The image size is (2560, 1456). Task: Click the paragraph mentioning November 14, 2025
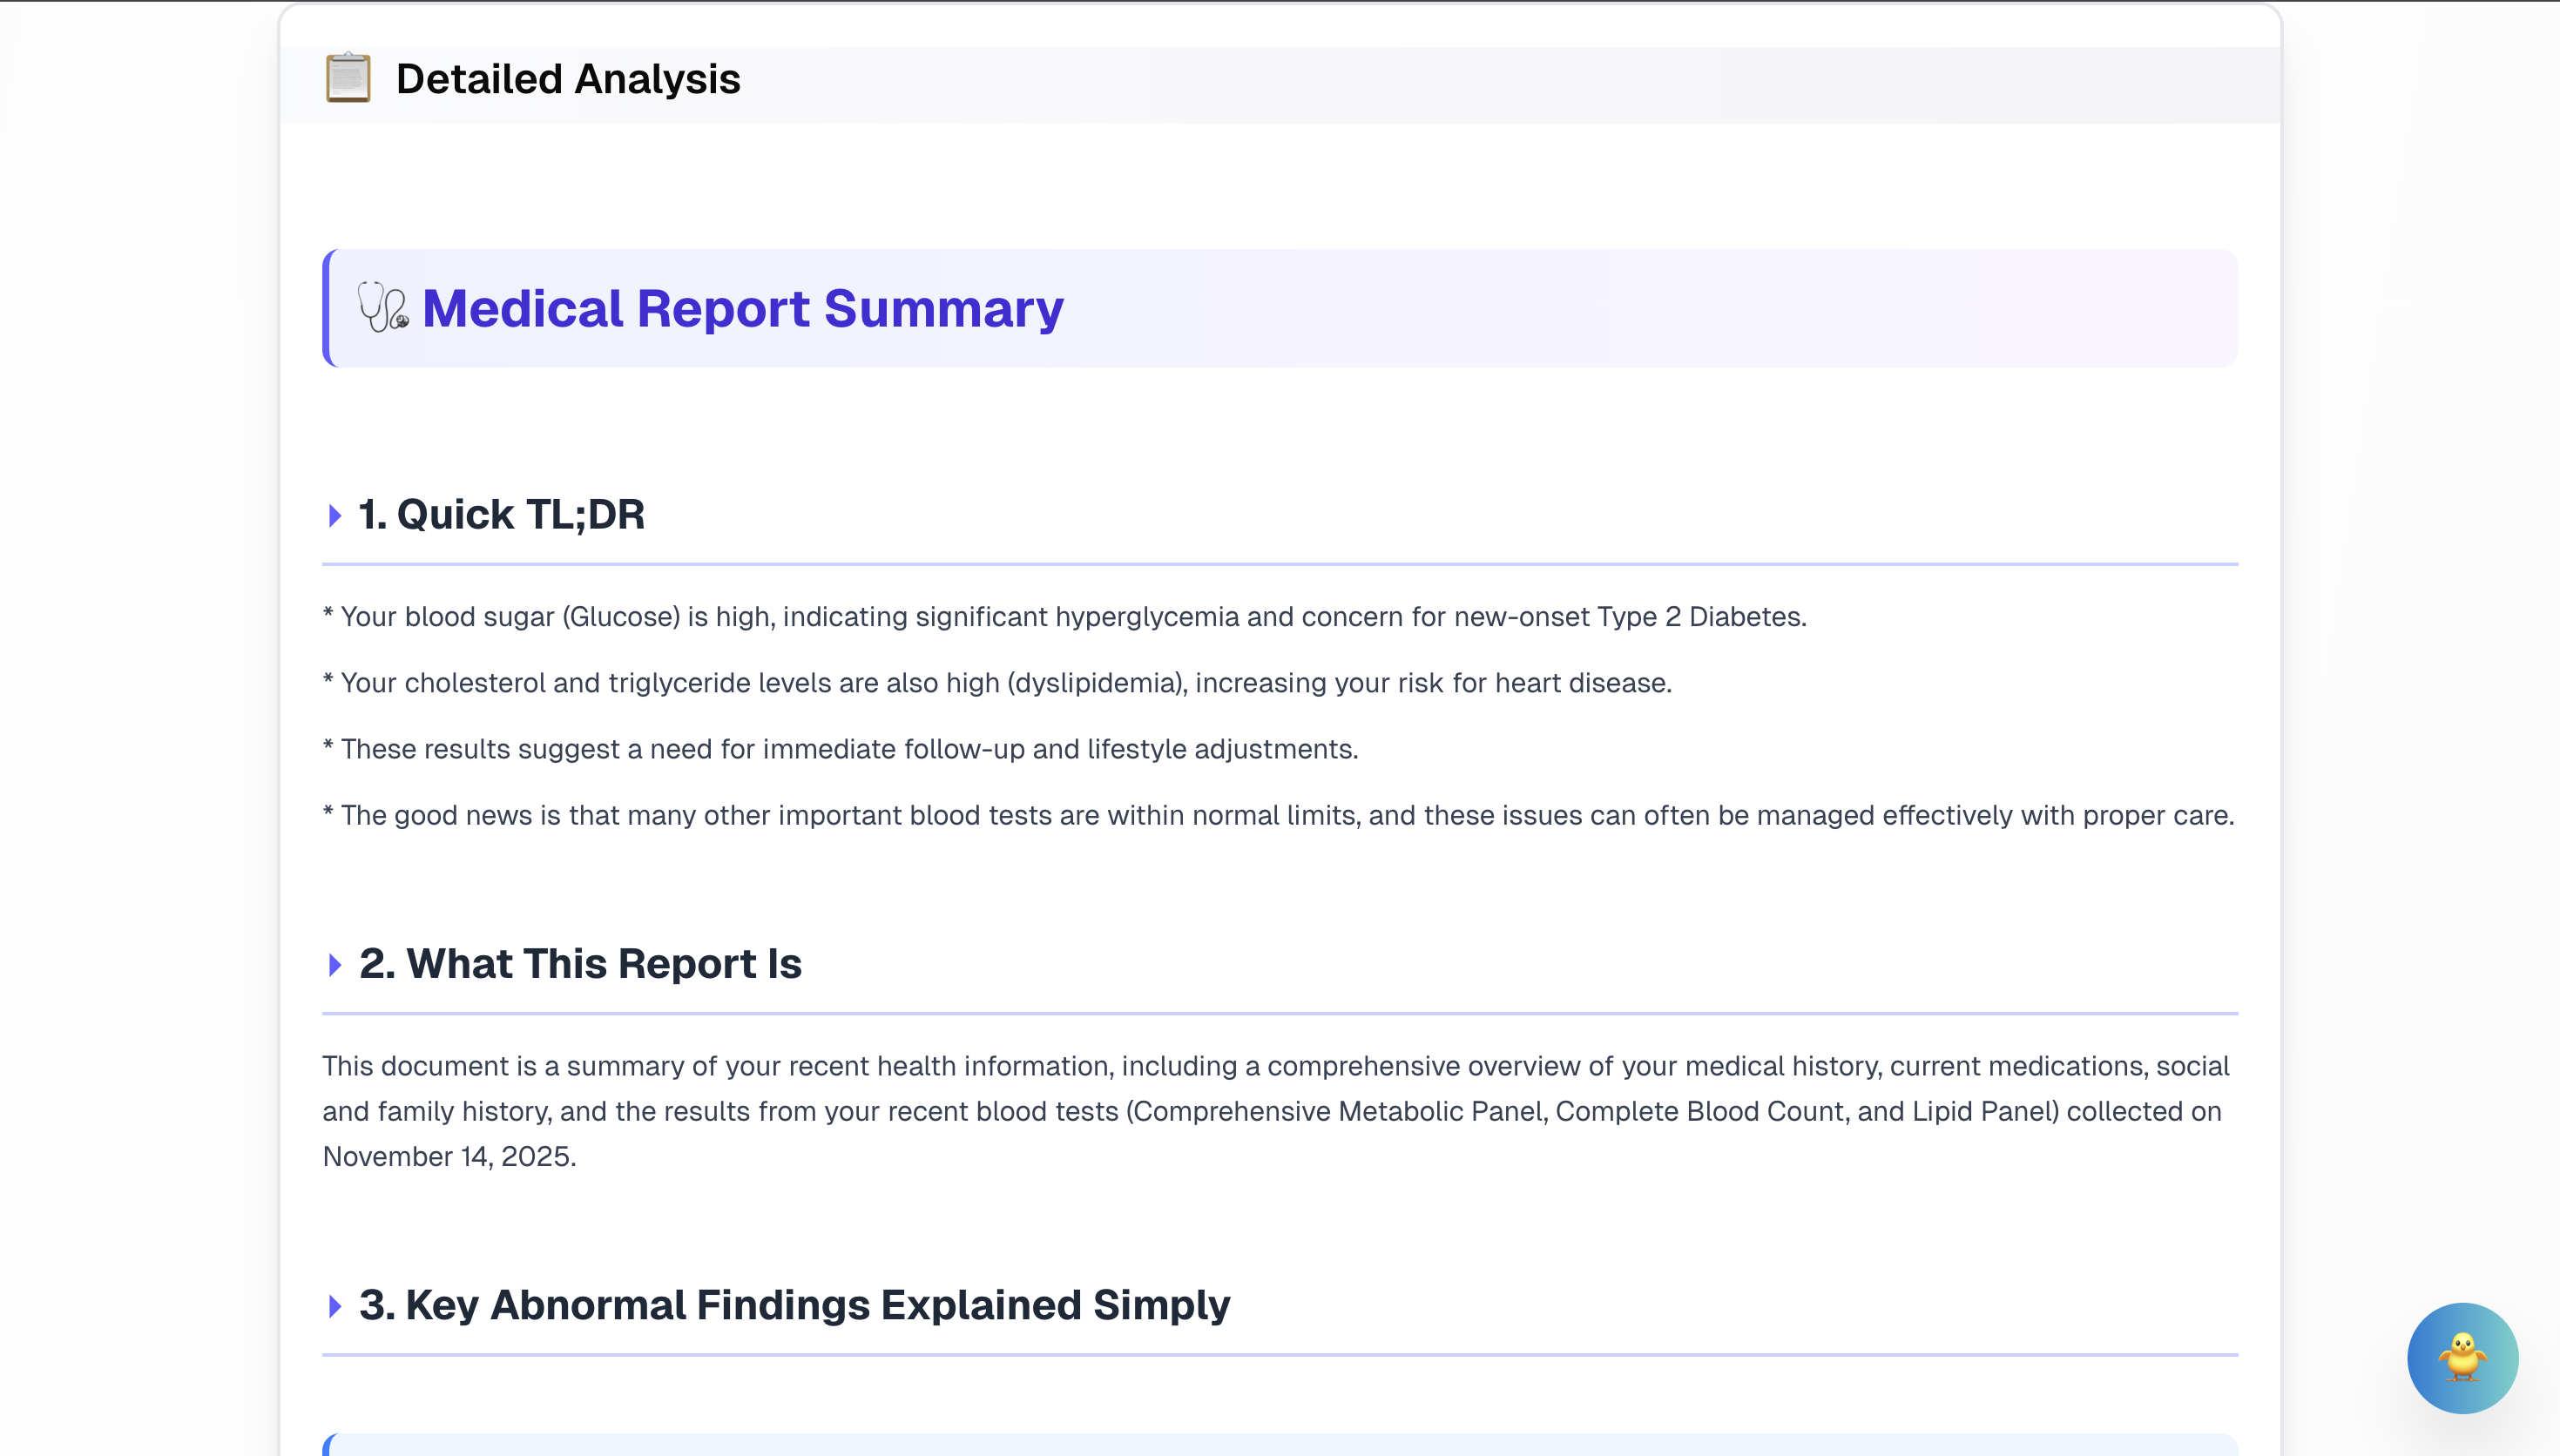[x=1275, y=1111]
